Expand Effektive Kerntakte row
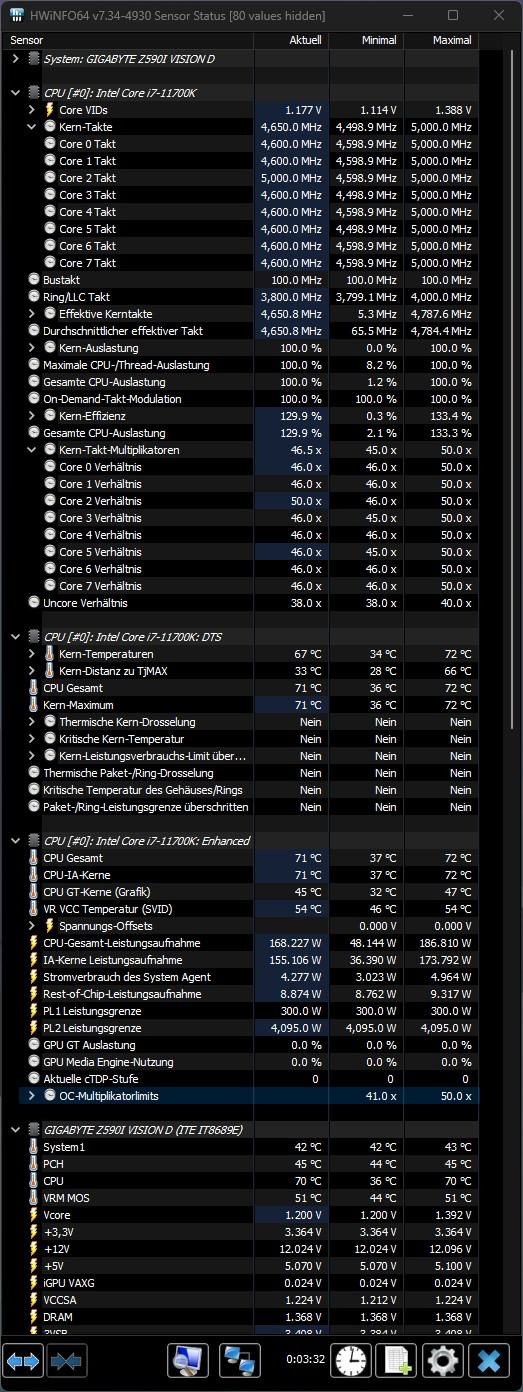The image size is (523, 1392). pos(32,314)
